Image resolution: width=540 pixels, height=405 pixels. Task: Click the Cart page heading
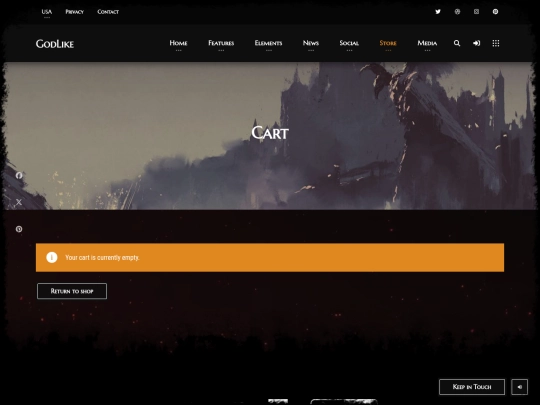pos(270,133)
